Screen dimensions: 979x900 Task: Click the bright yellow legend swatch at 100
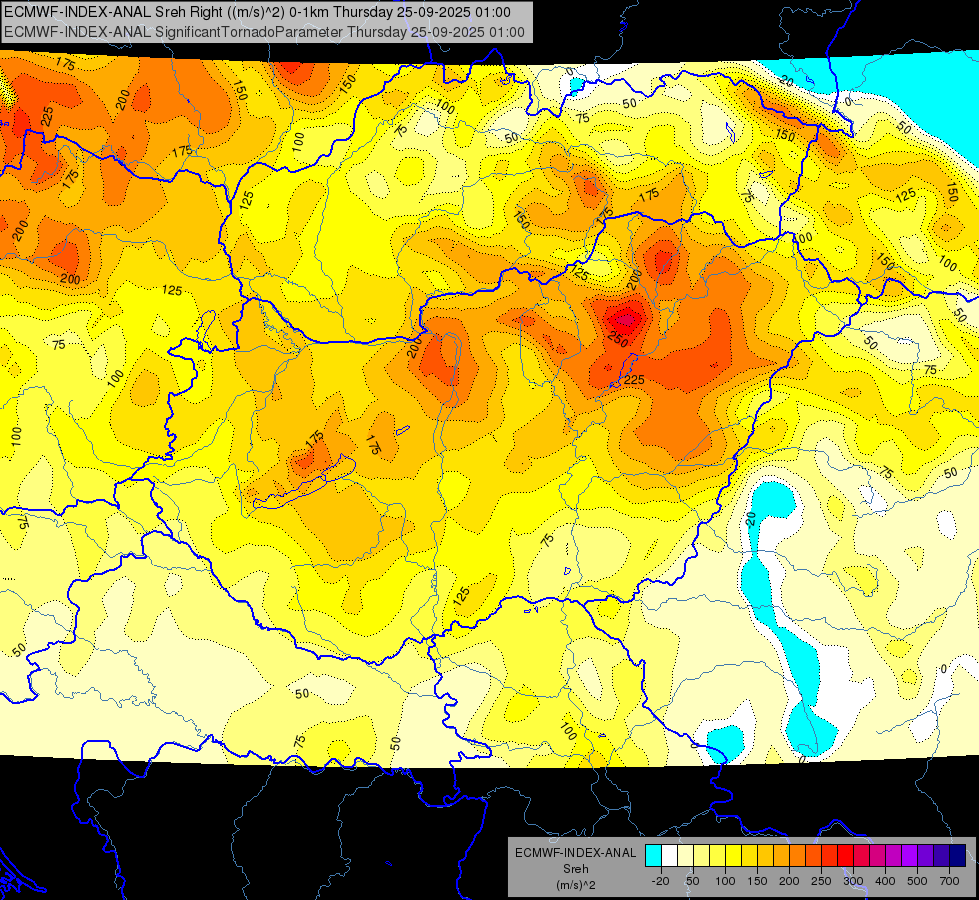point(734,856)
